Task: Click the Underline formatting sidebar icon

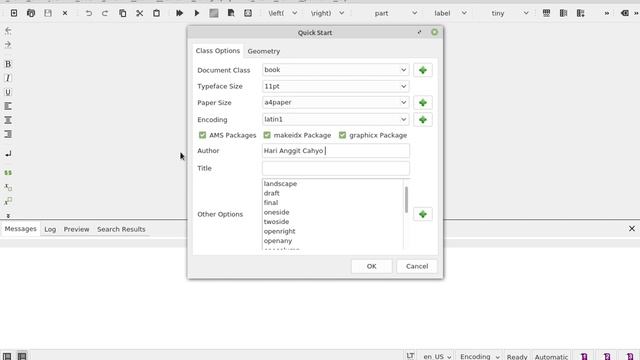Action: [8, 92]
